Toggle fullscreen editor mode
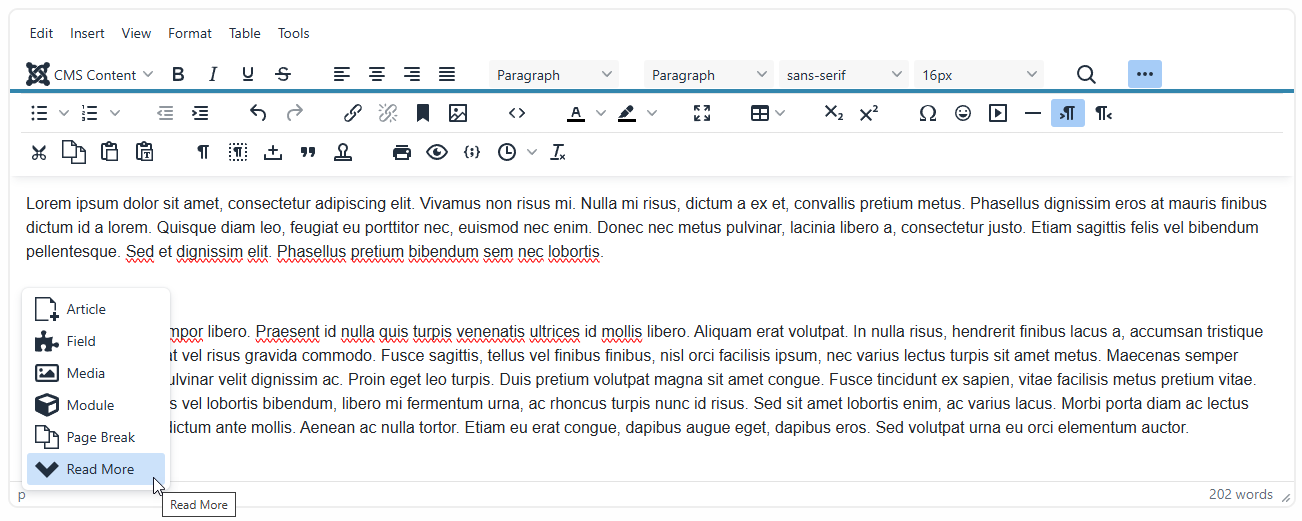The image size is (1302, 521). 702,113
